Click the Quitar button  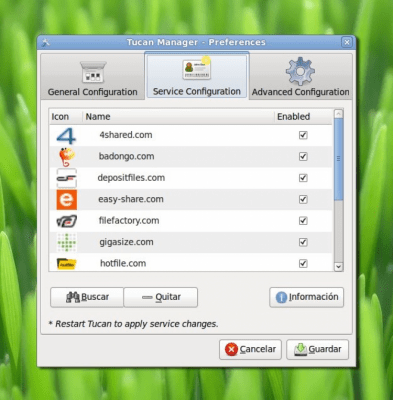pos(161,297)
